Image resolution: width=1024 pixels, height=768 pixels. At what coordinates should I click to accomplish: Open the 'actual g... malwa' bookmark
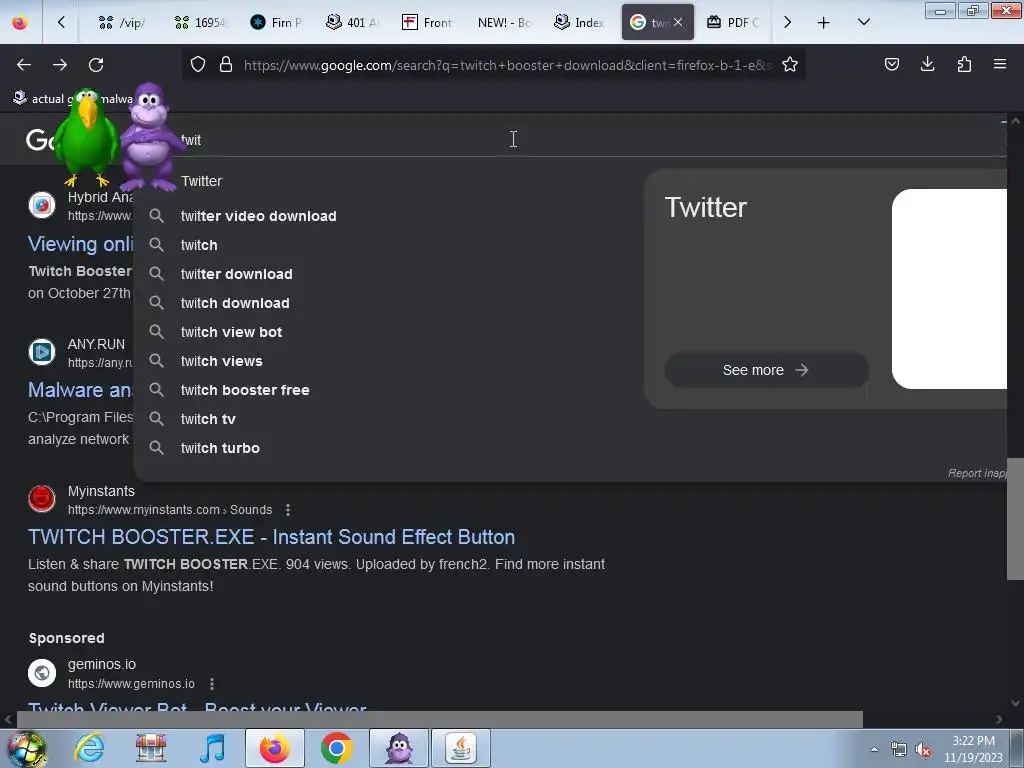[x=72, y=99]
